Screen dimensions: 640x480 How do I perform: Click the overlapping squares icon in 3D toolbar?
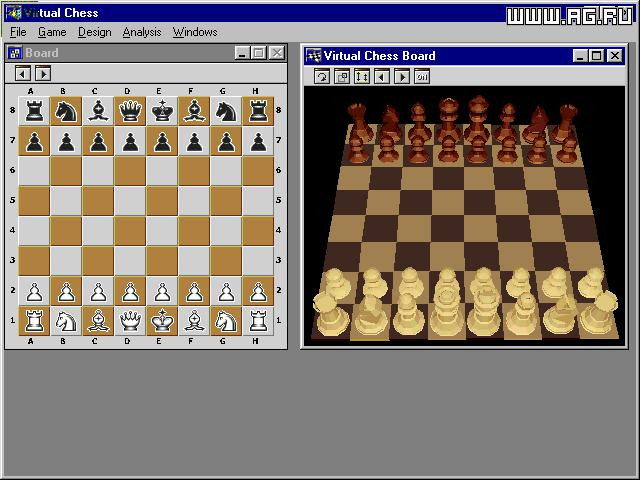point(342,77)
